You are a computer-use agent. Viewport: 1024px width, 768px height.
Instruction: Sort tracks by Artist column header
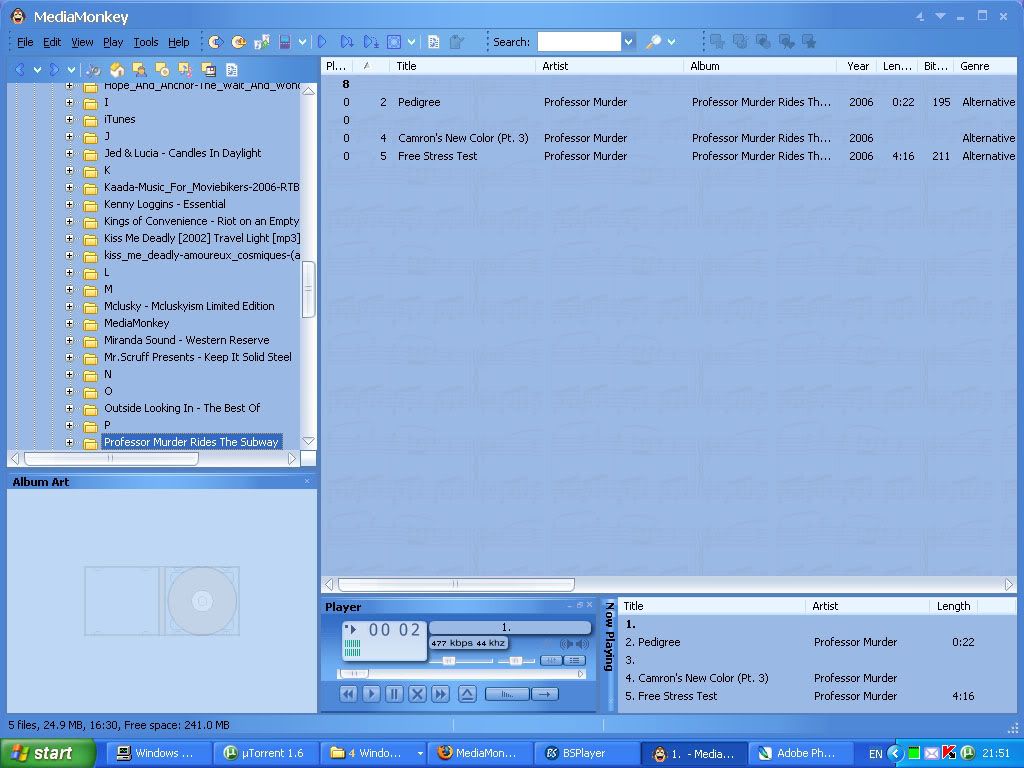pos(555,66)
